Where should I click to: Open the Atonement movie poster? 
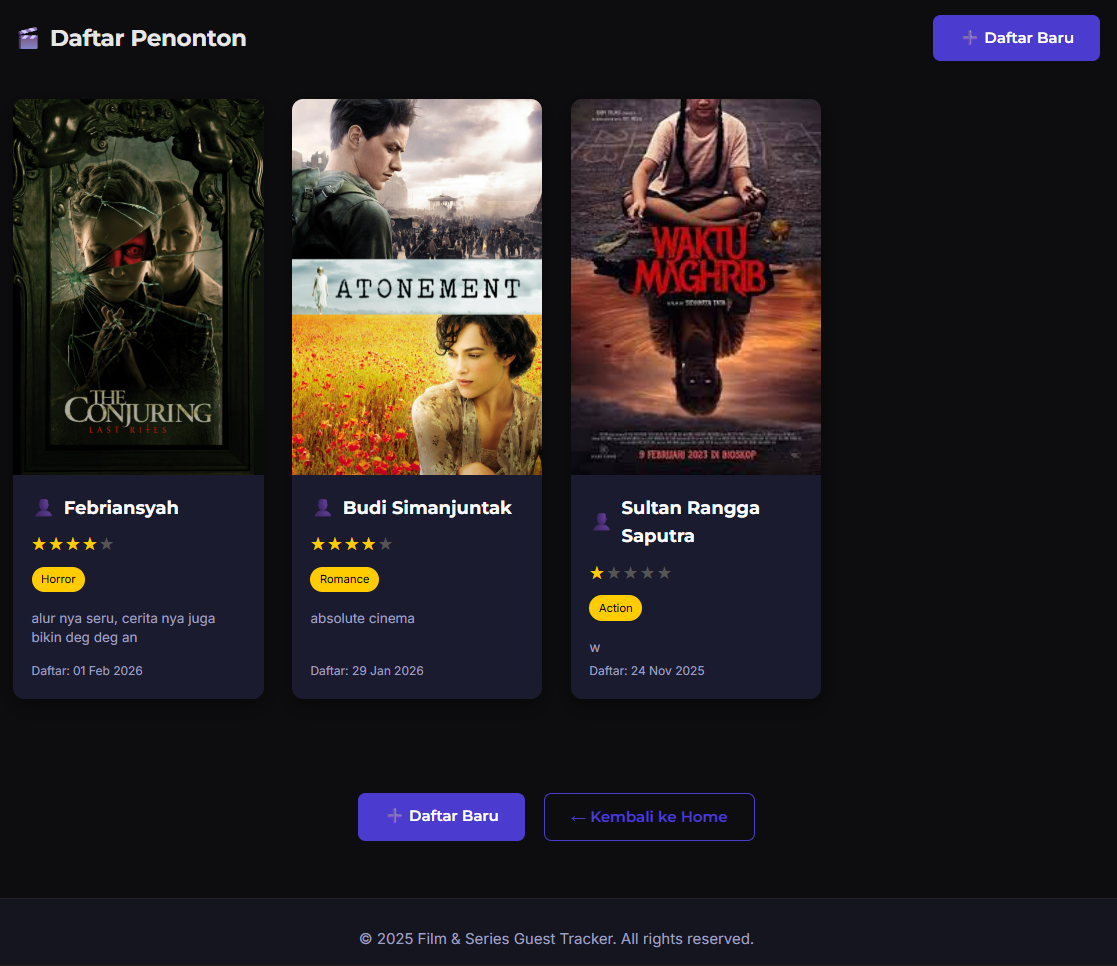pos(417,287)
